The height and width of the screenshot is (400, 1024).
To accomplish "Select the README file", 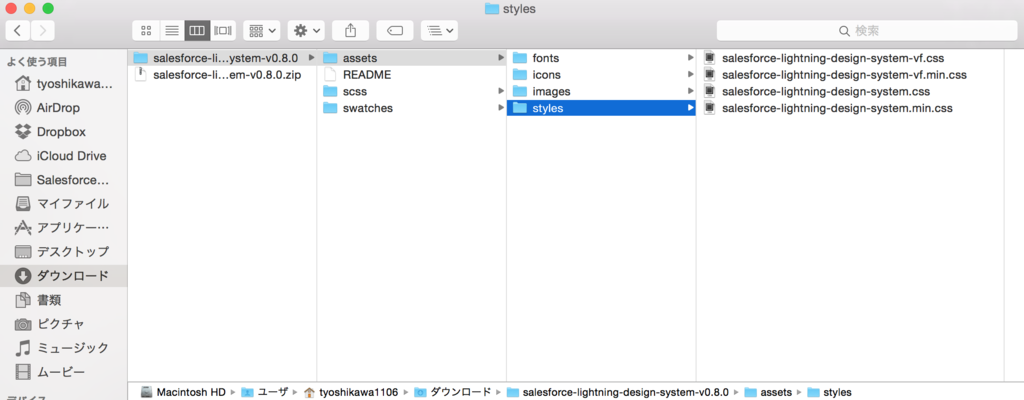I will 411,75.
